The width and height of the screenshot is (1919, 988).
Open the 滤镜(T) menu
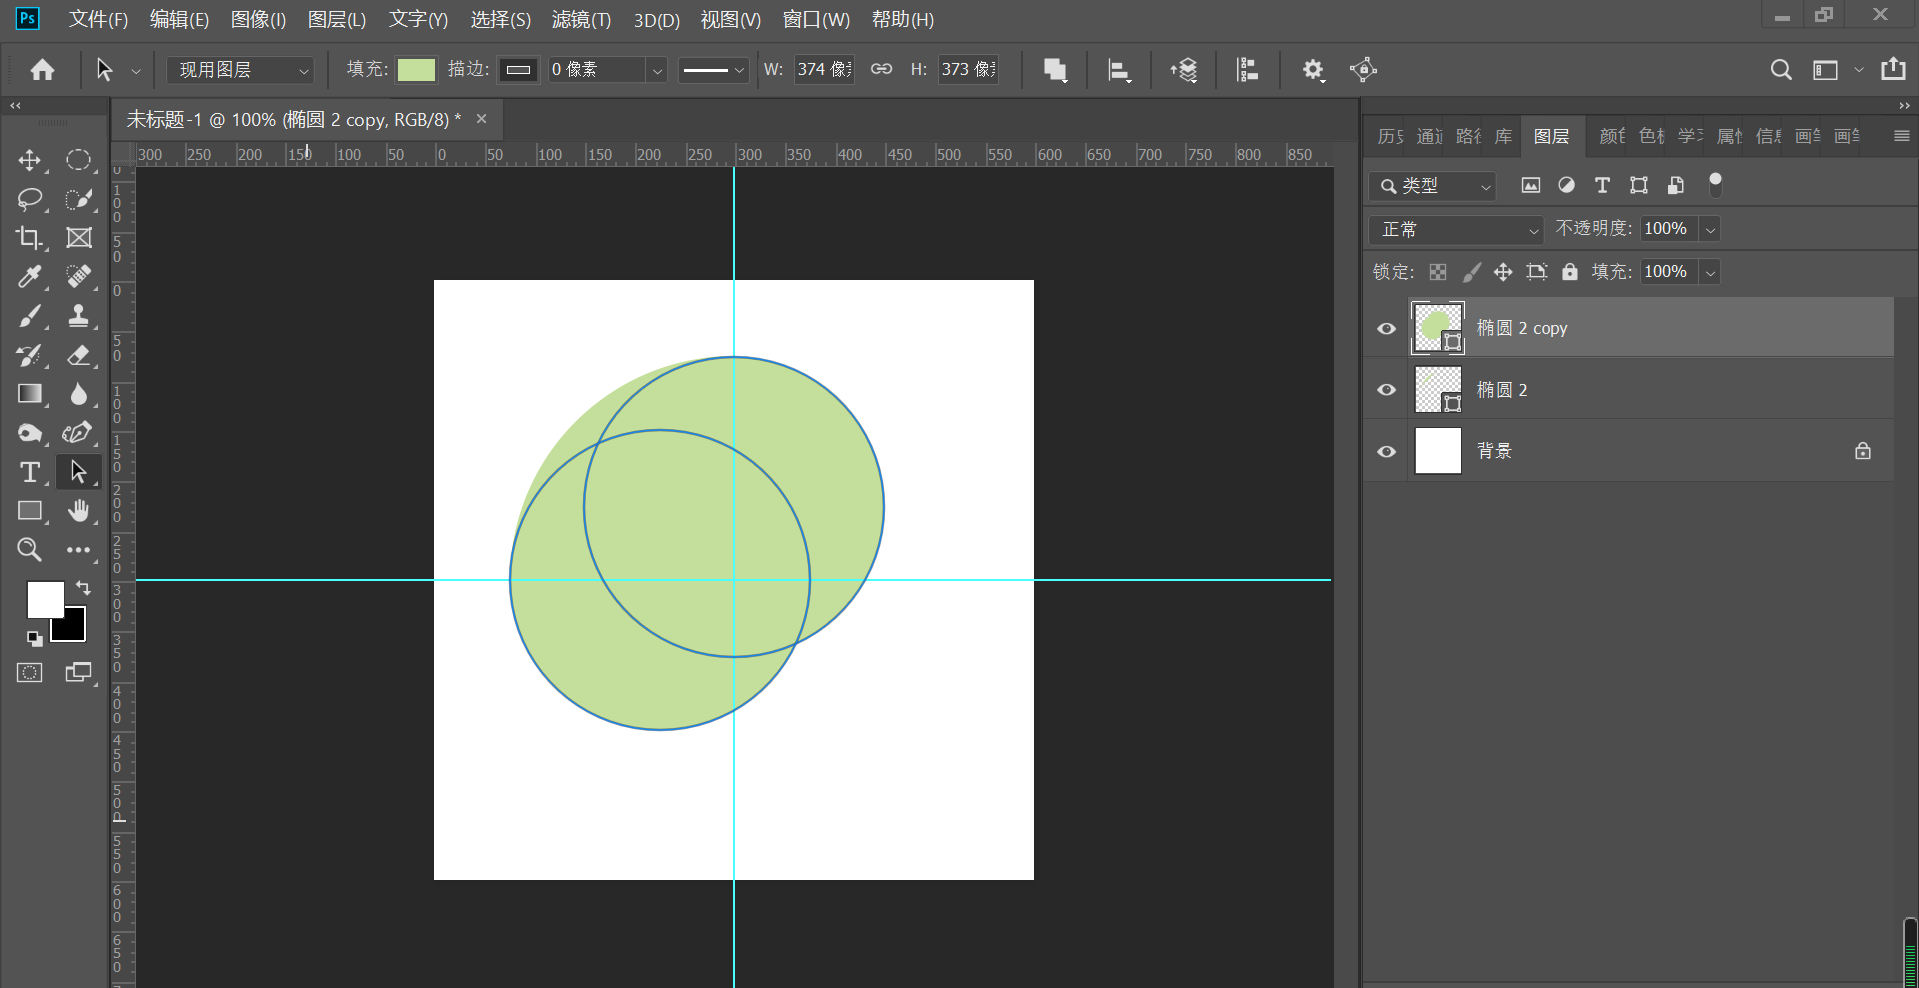tap(581, 20)
